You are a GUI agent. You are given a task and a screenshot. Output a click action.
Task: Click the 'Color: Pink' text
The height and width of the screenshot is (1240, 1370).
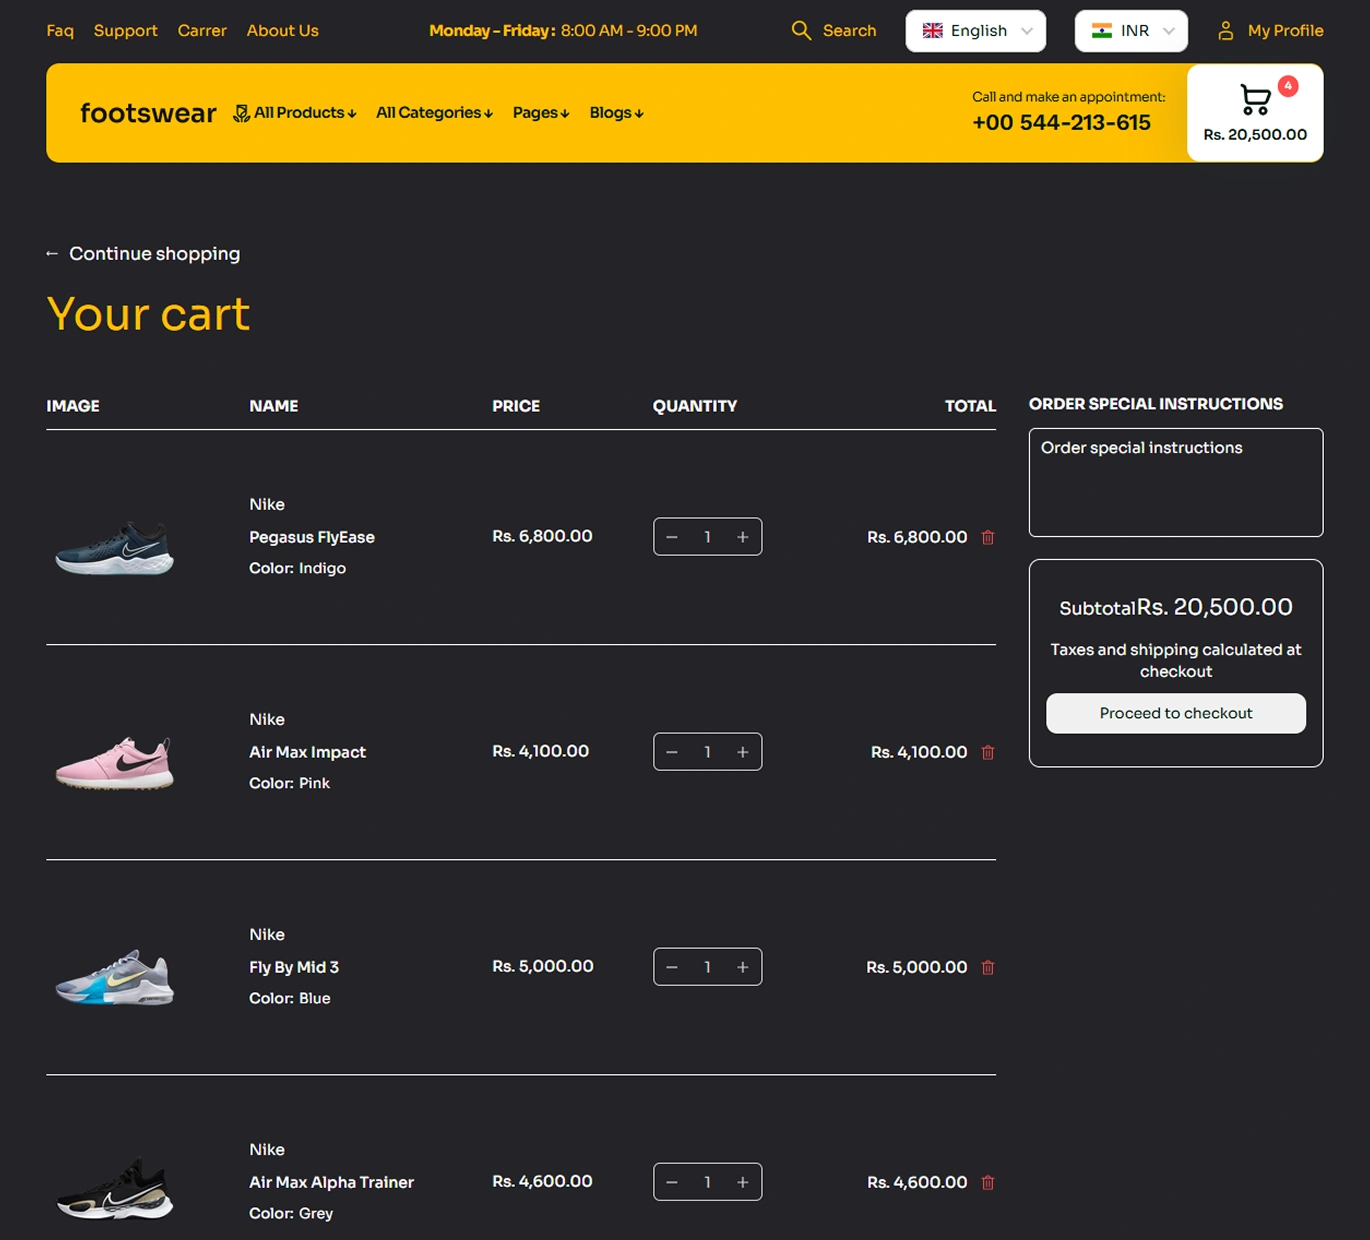click(289, 783)
